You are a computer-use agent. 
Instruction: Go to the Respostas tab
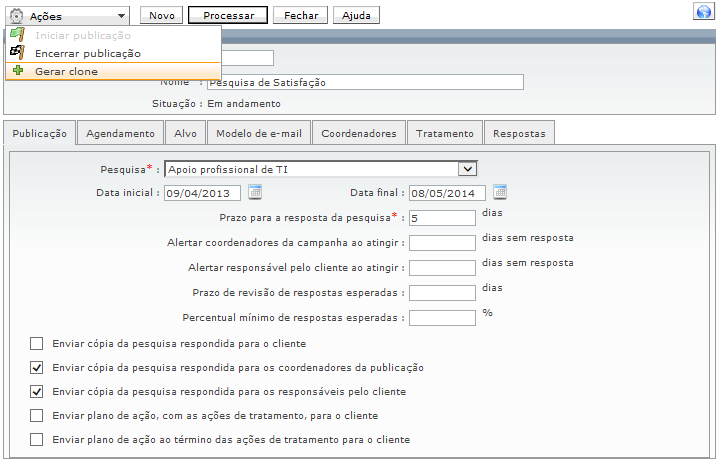click(x=519, y=133)
